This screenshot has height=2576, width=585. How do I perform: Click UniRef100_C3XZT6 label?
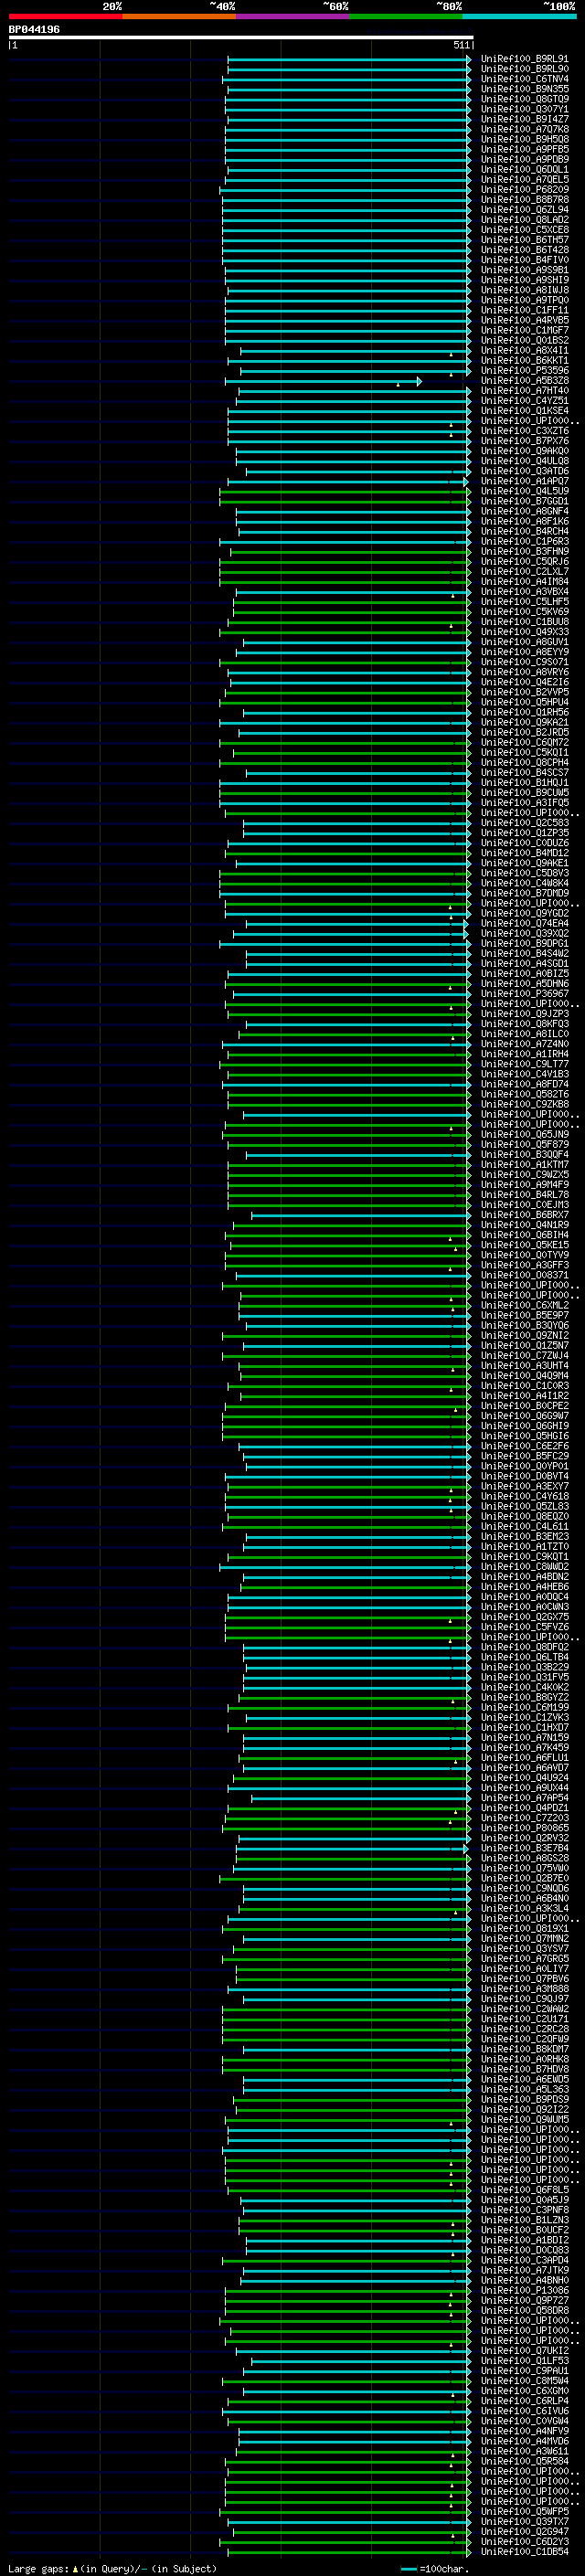[x=524, y=431]
